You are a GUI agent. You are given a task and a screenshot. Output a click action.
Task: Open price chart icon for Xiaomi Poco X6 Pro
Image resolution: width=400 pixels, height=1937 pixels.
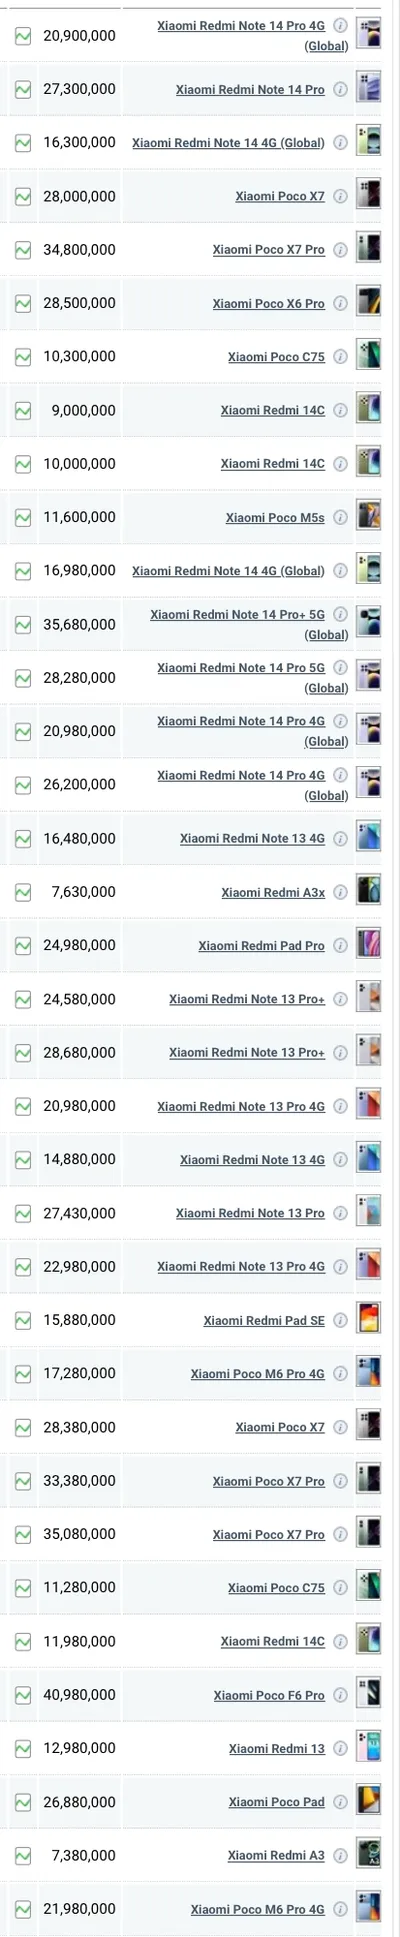coord(23,303)
